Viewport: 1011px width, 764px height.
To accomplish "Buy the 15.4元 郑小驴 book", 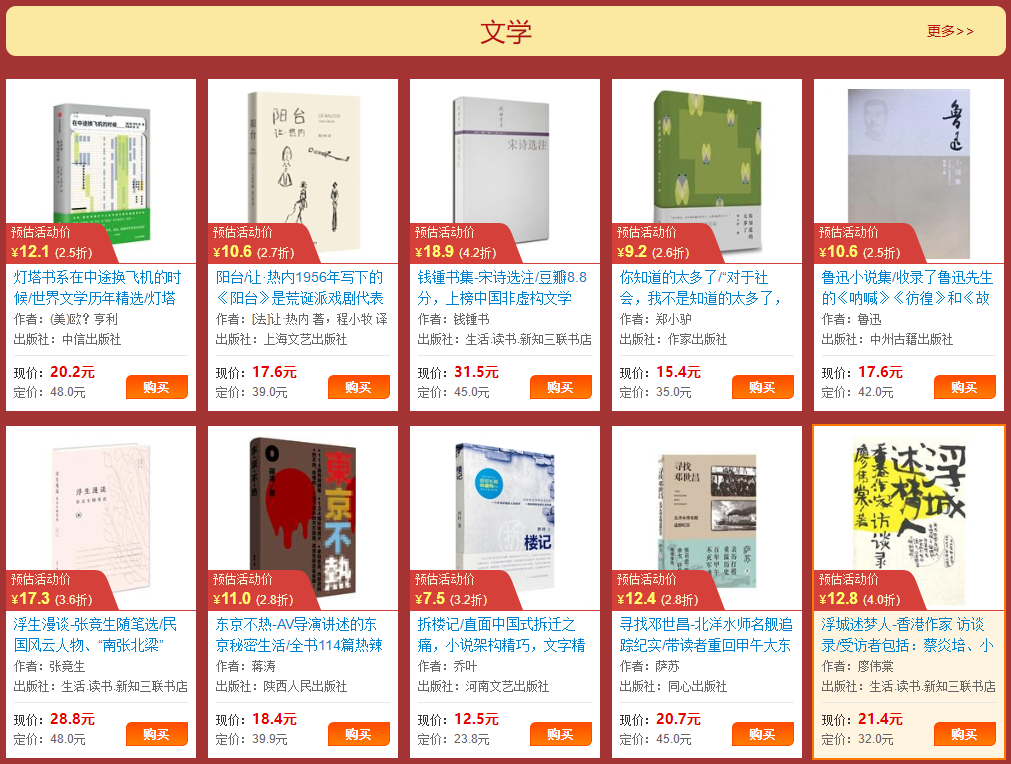I will (762, 387).
